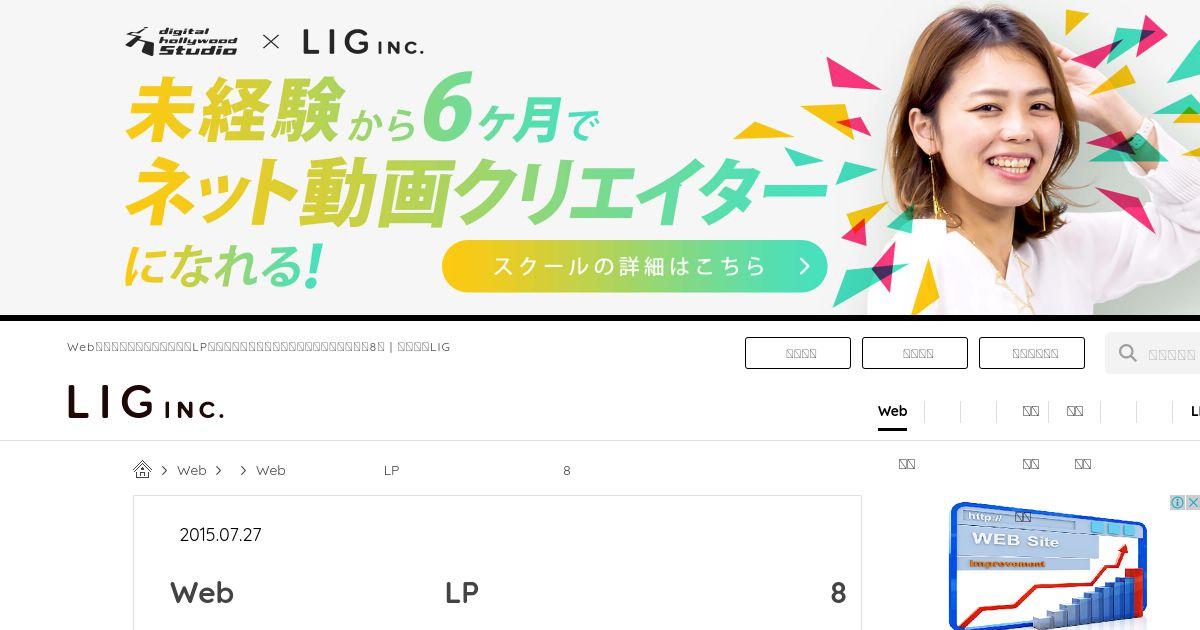Click the third outlined header button

[x=1032, y=353]
